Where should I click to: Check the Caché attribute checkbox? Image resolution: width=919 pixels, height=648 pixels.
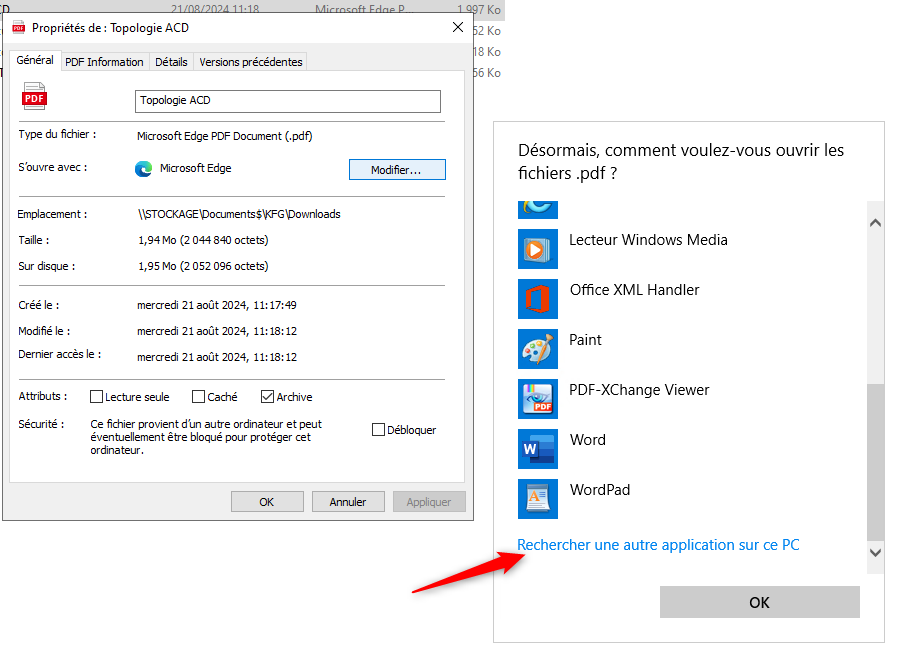[198, 397]
